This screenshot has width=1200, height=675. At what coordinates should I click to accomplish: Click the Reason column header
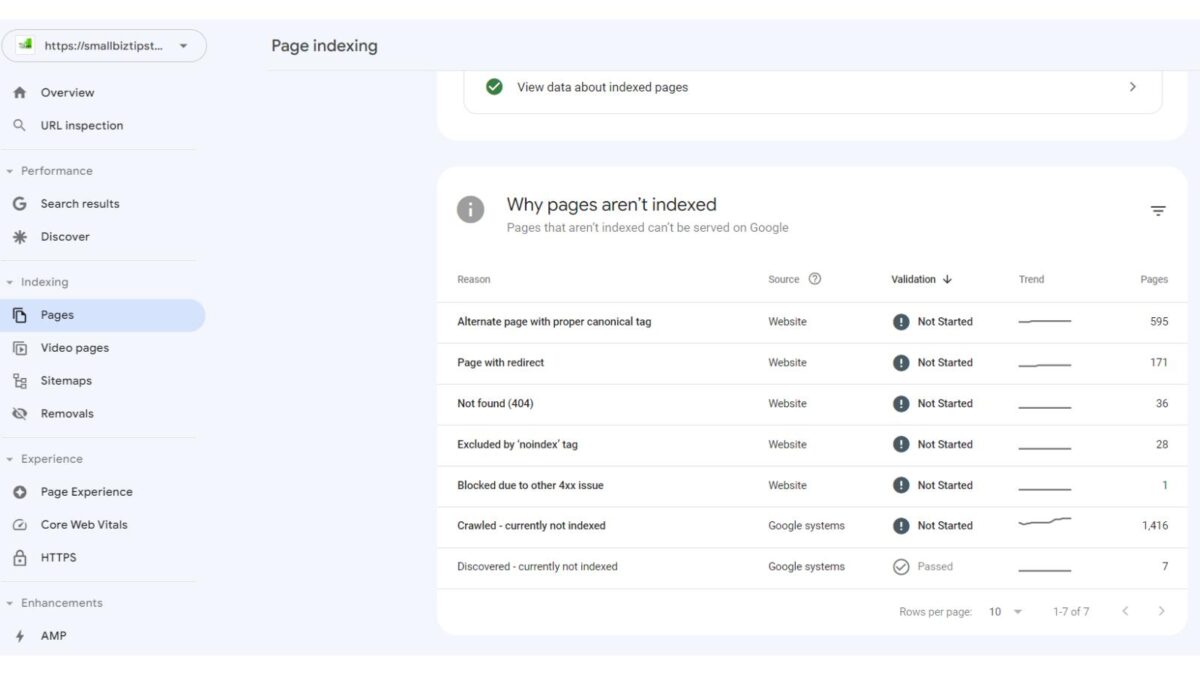coord(474,280)
